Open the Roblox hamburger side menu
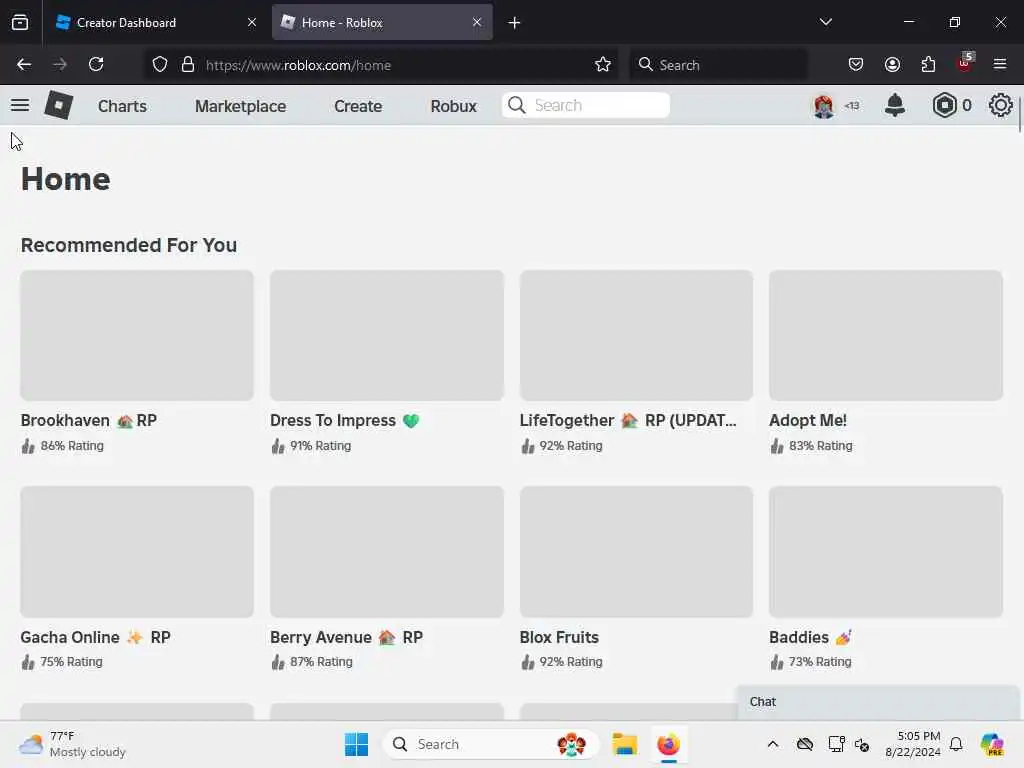This screenshot has height=768, width=1024. coord(20,105)
